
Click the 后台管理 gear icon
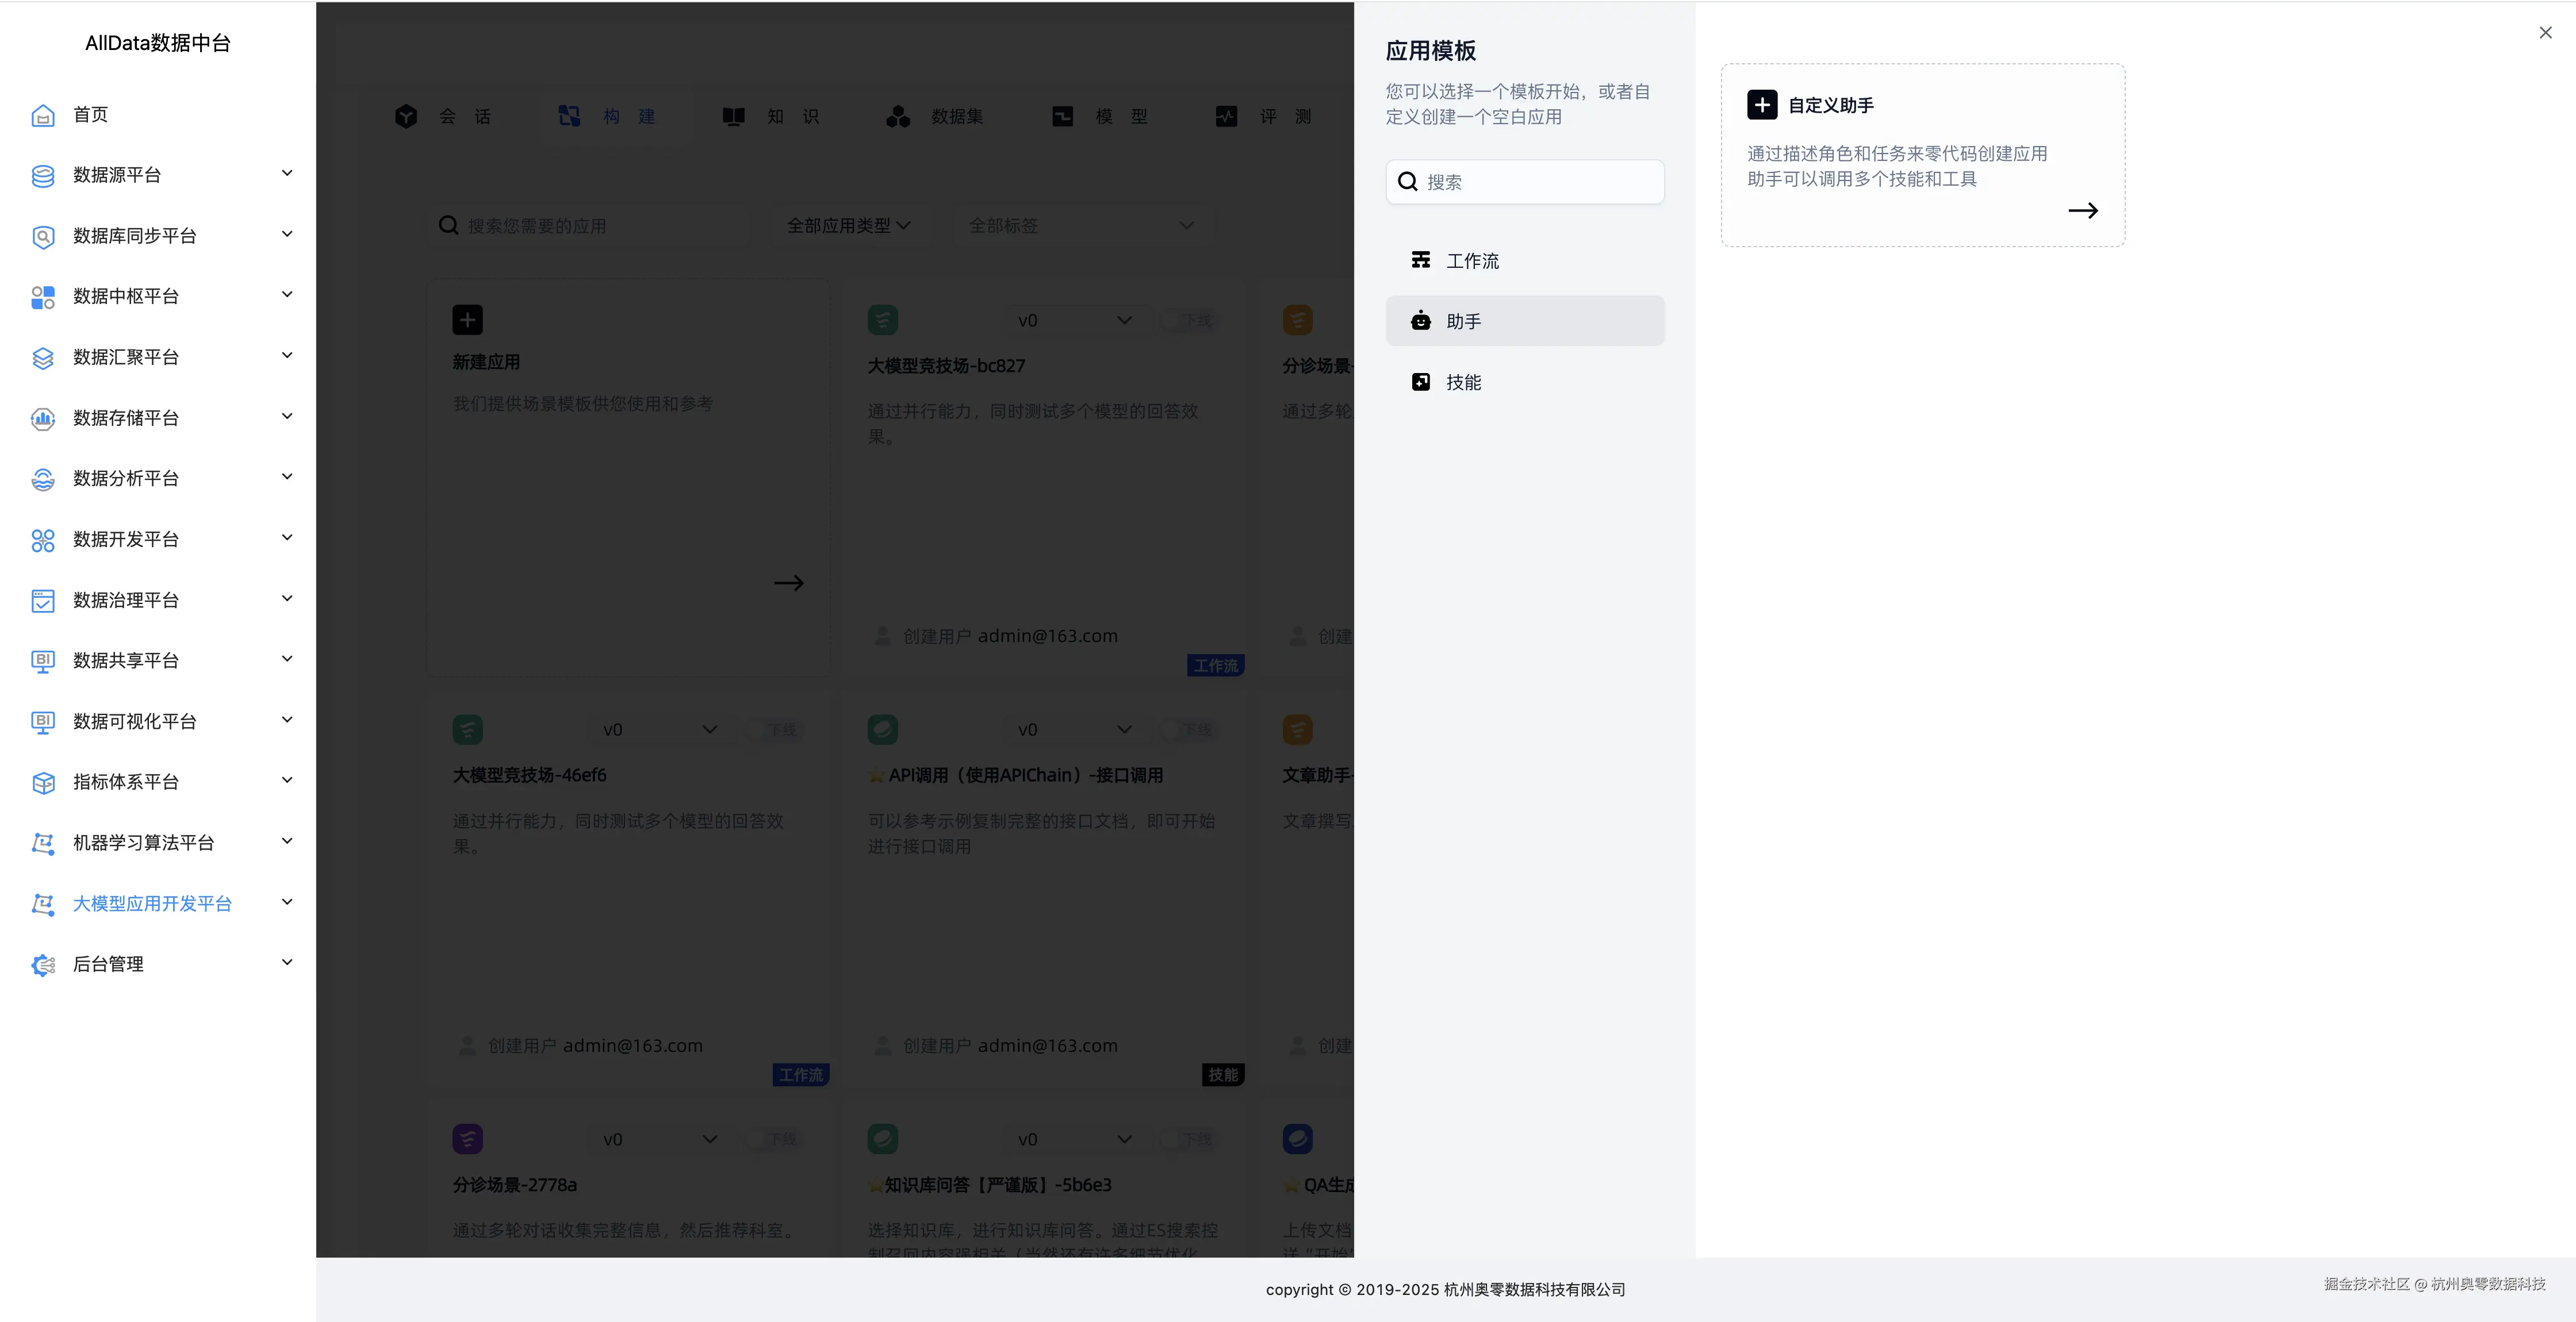pyautogui.click(x=43, y=964)
